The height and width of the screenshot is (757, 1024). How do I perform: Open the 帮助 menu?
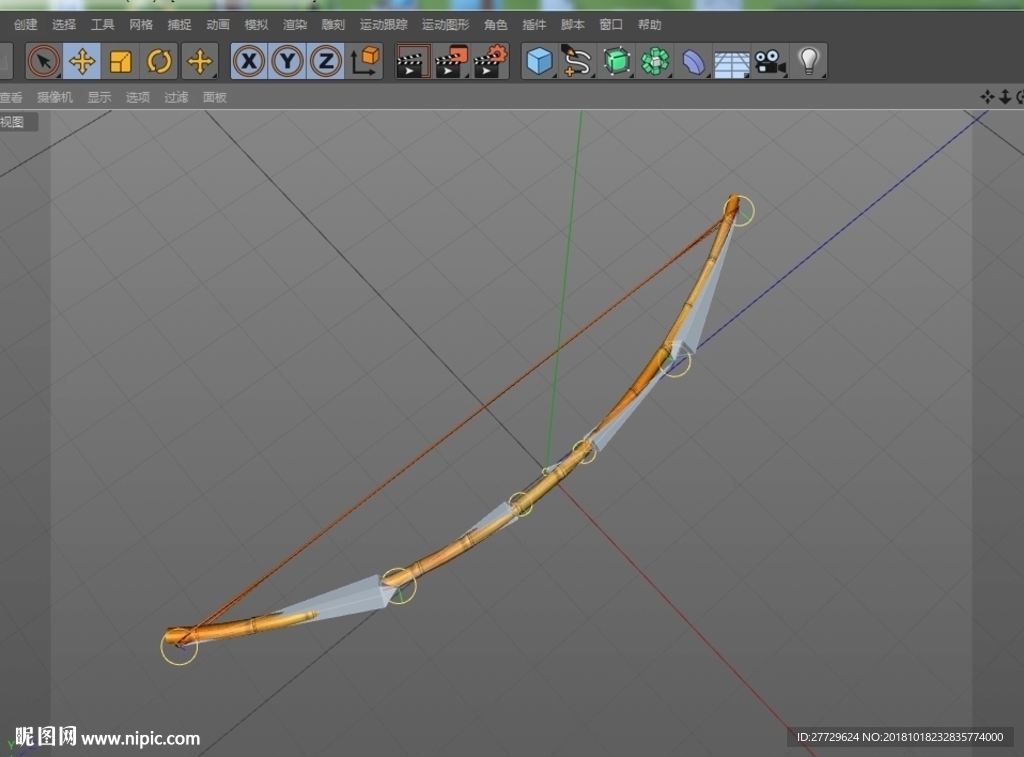click(650, 25)
